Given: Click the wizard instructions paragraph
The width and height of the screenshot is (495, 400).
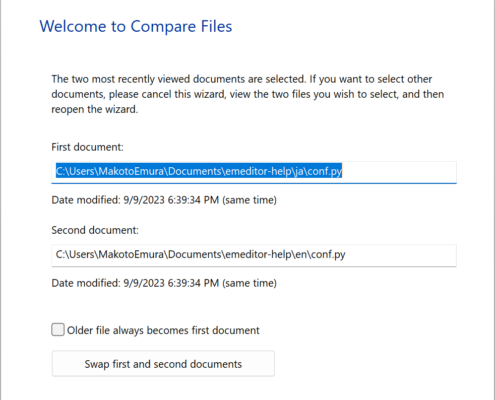Looking at the screenshot, I should 248,94.
